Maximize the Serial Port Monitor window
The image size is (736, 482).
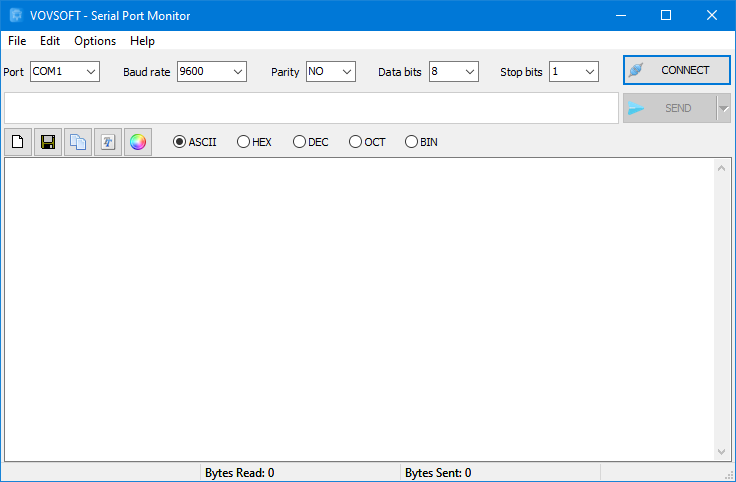pyautogui.click(x=666, y=15)
